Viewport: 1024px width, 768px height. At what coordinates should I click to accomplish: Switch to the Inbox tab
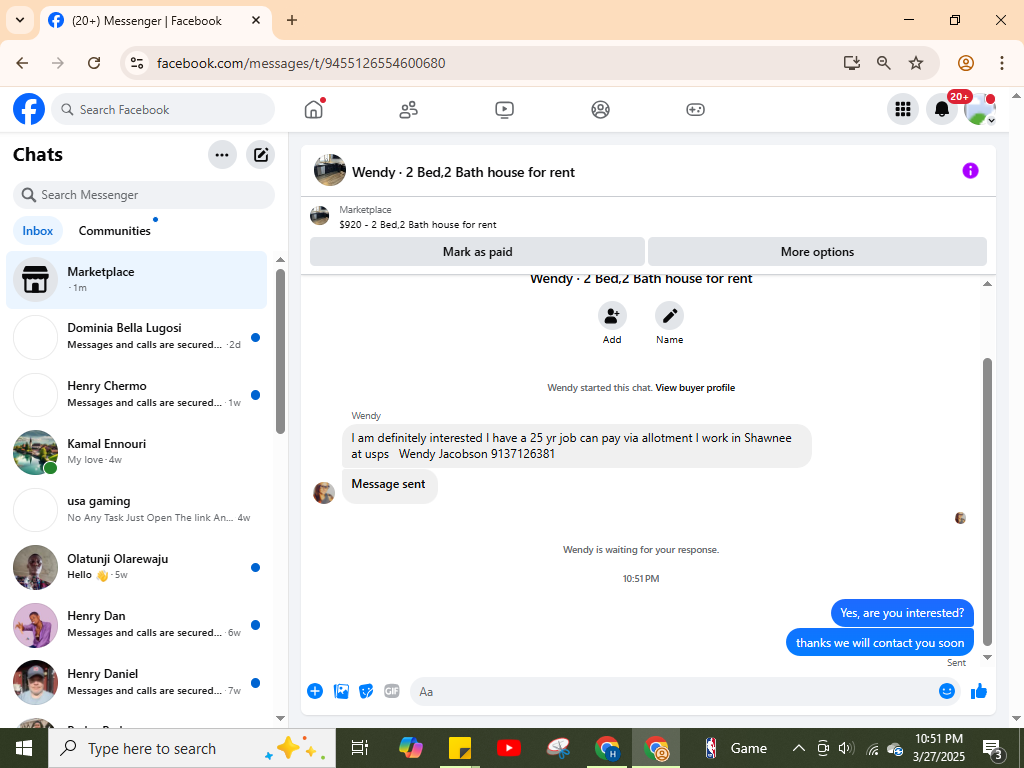38,231
